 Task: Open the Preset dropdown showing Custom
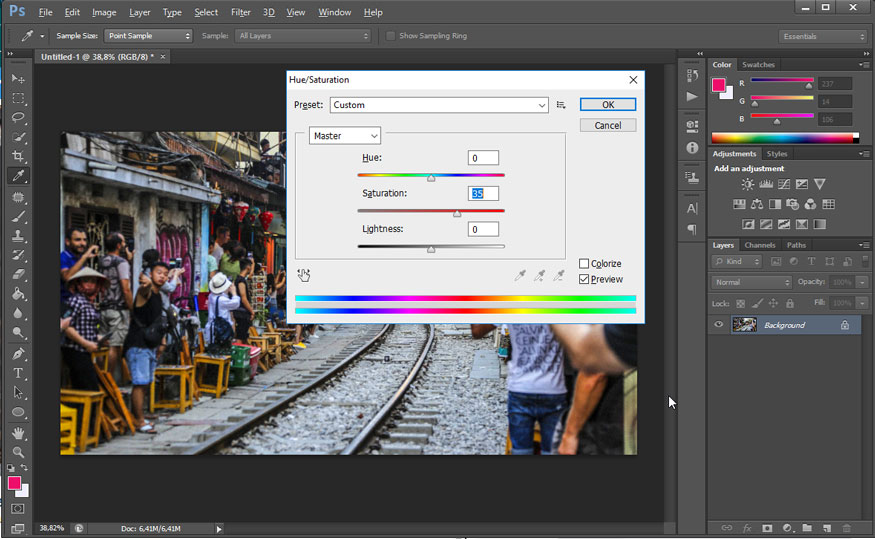[440, 105]
